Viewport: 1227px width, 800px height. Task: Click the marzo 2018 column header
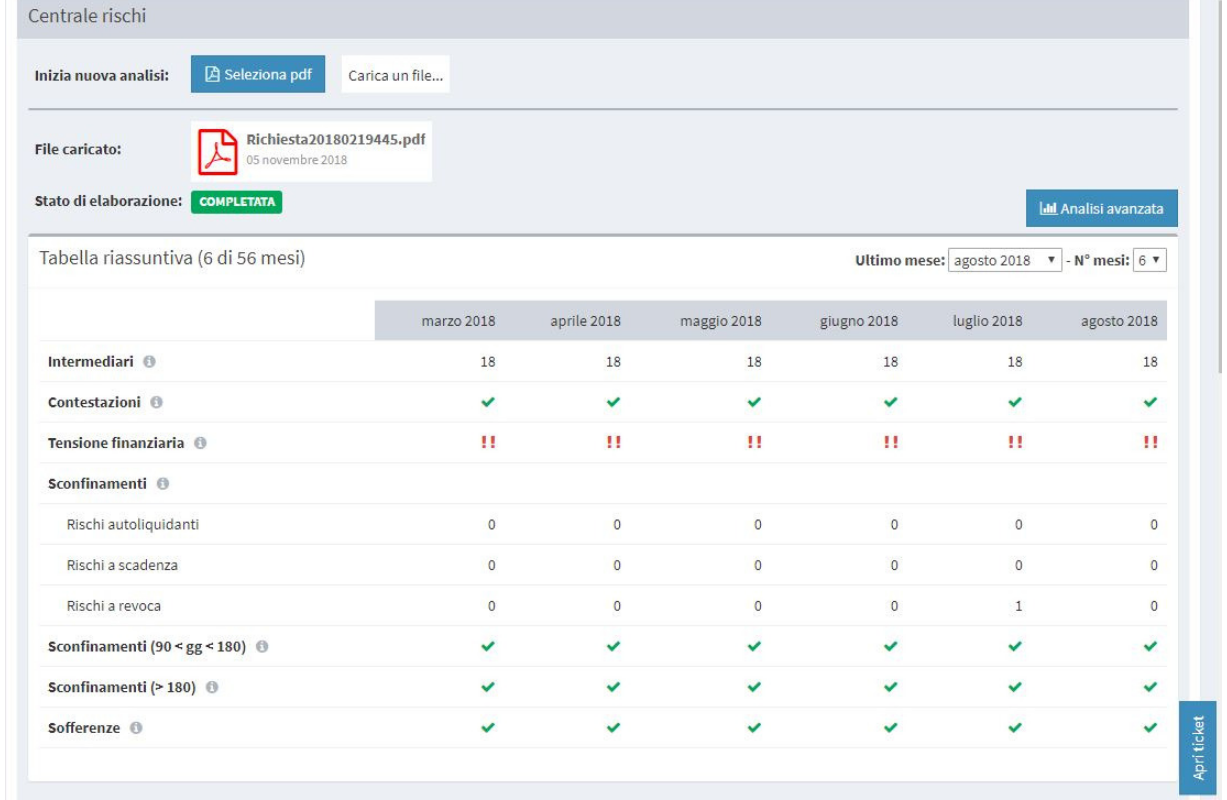point(458,321)
